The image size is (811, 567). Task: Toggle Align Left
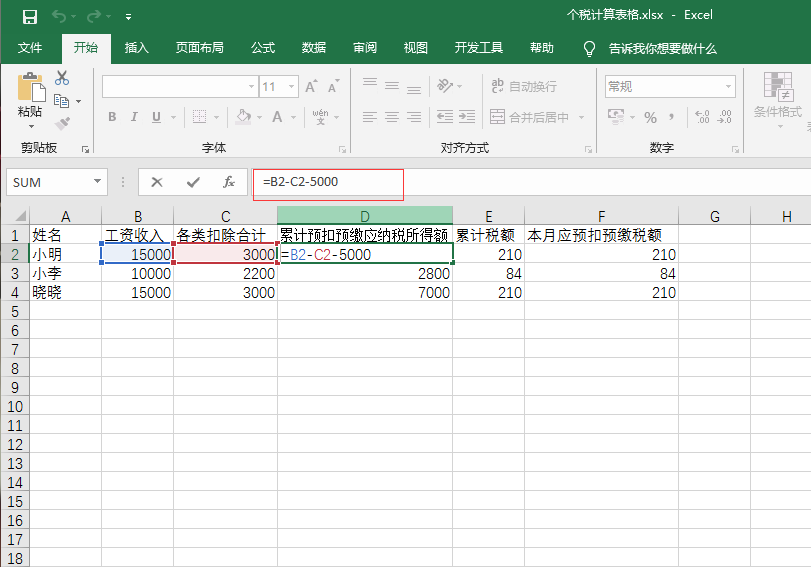(x=369, y=117)
